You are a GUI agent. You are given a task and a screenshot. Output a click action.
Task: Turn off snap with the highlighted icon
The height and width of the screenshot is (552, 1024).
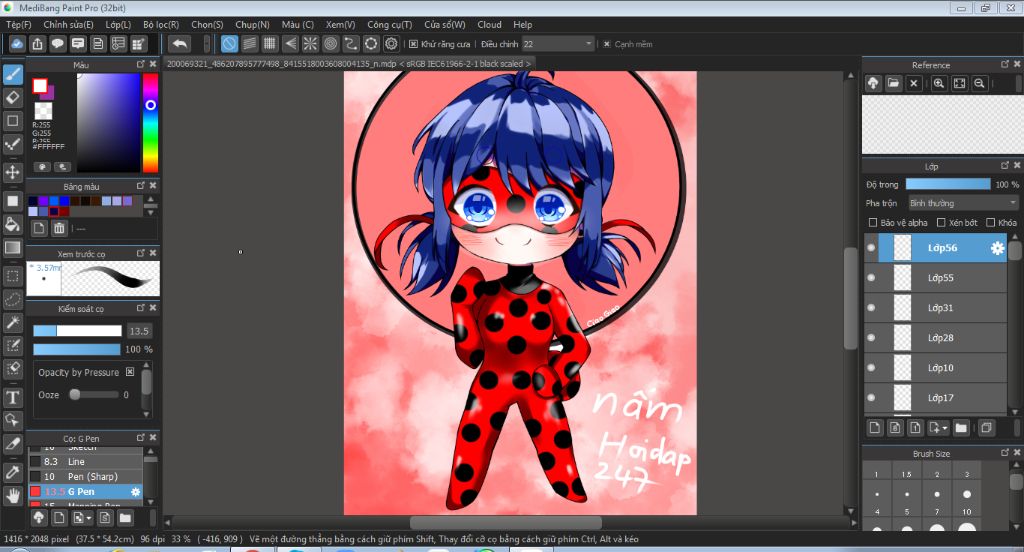pos(229,44)
